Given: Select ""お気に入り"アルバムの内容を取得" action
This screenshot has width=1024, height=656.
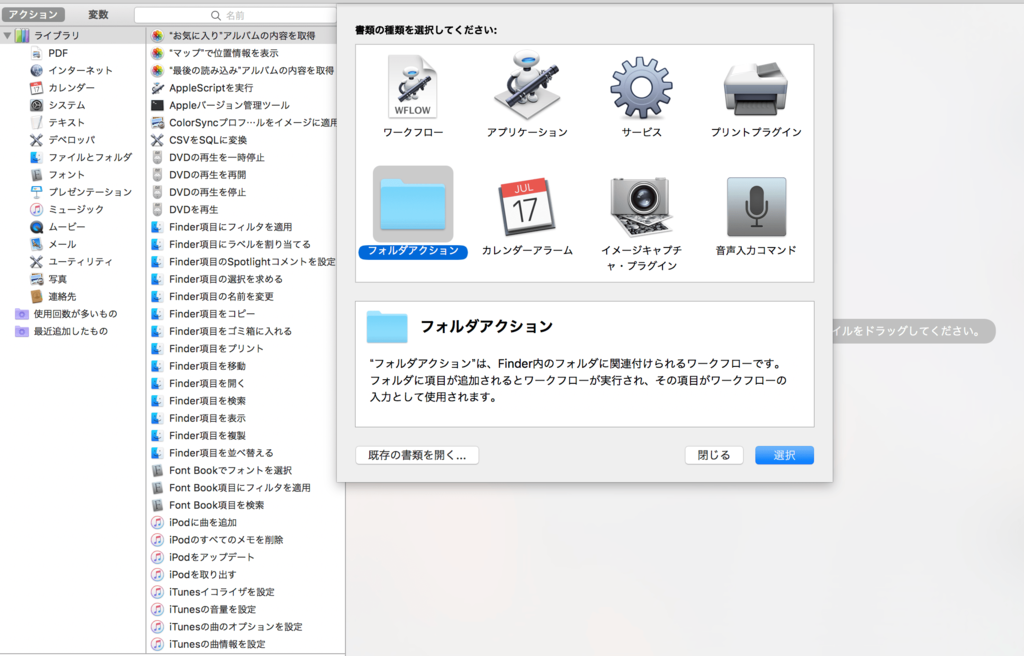Looking at the screenshot, I should pos(242,35).
